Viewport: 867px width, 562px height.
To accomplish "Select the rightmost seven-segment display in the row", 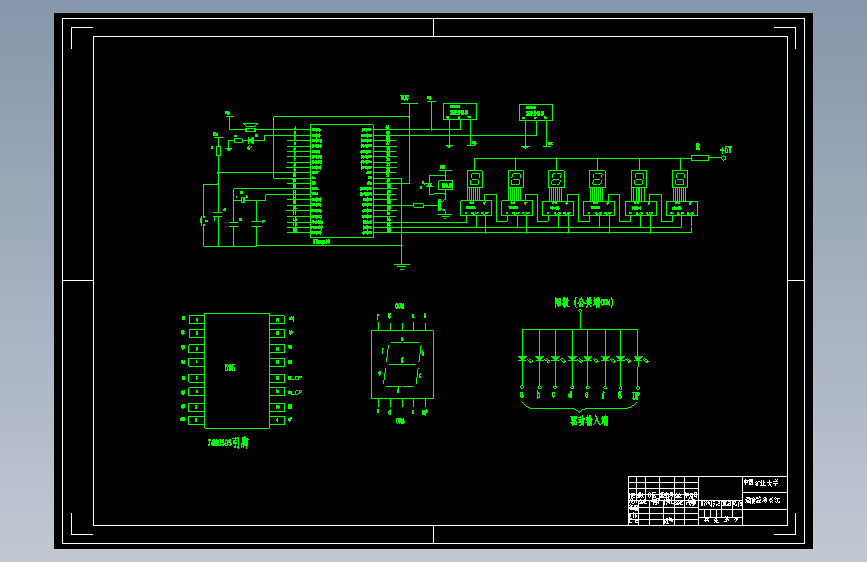I will click(680, 179).
